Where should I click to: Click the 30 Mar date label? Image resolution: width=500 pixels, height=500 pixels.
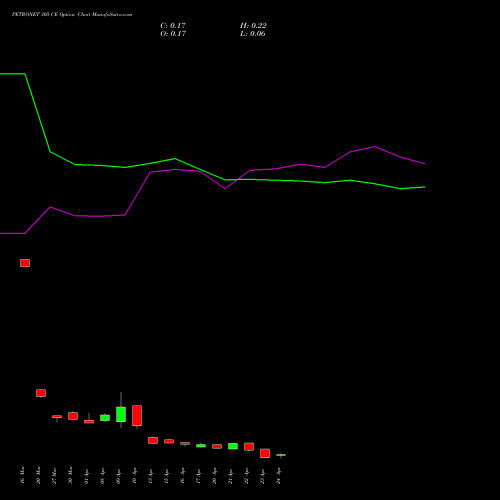[x=70, y=476]
